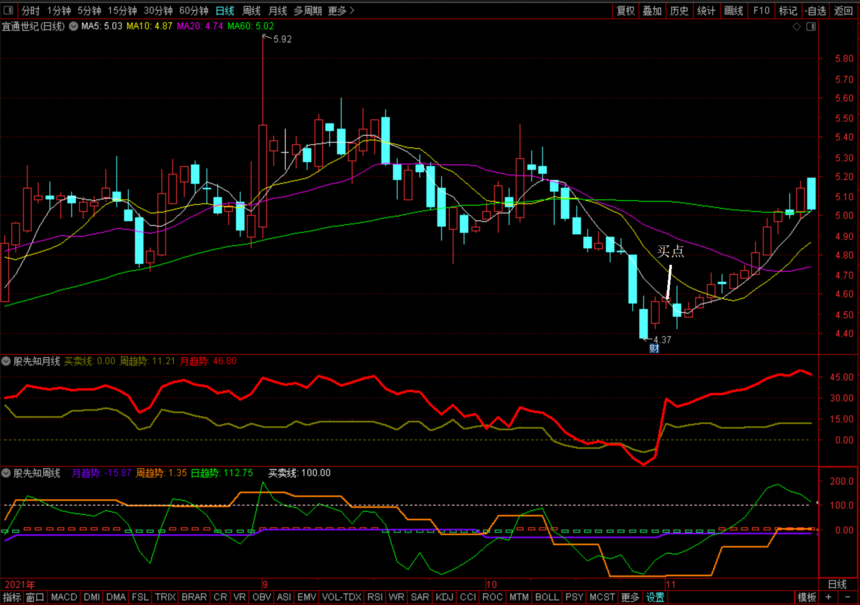Zoom in with the + button
Image resolution: width=860 pixels, height=605 pixels.
click(828, 597)
